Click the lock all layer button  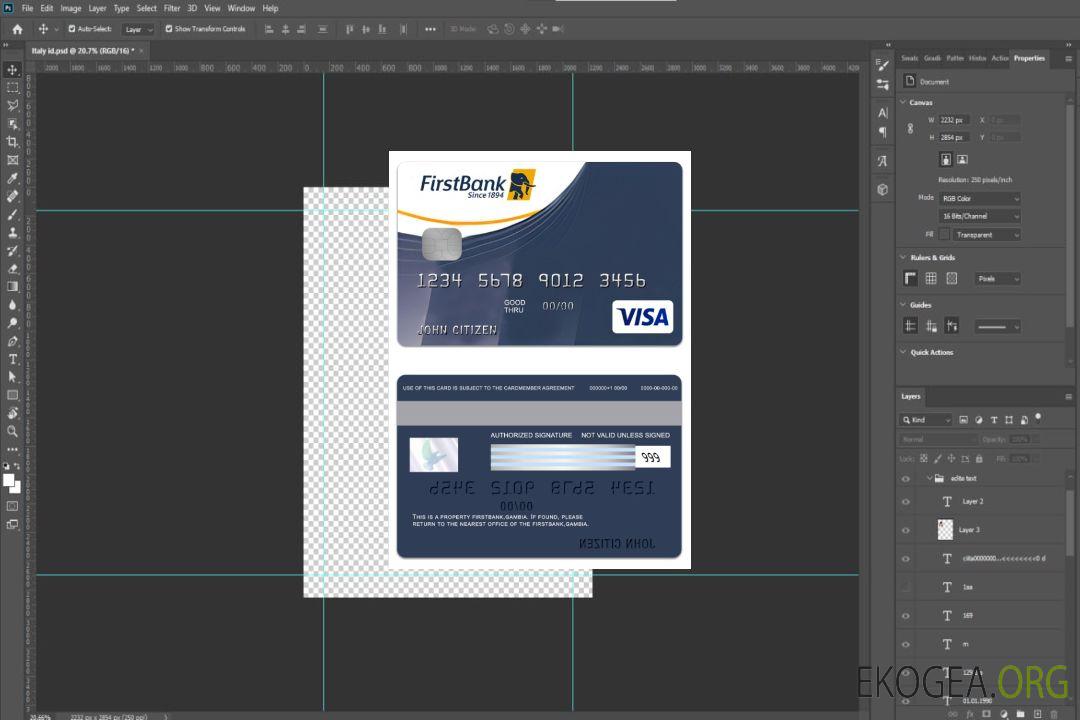click(x=979, y=459)
